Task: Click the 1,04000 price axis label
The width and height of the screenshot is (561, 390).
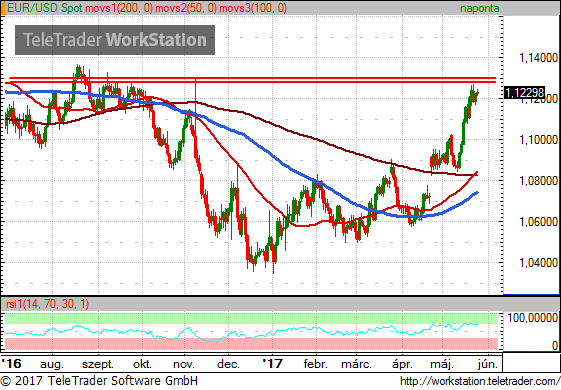Action: click(x=538, y=263)
